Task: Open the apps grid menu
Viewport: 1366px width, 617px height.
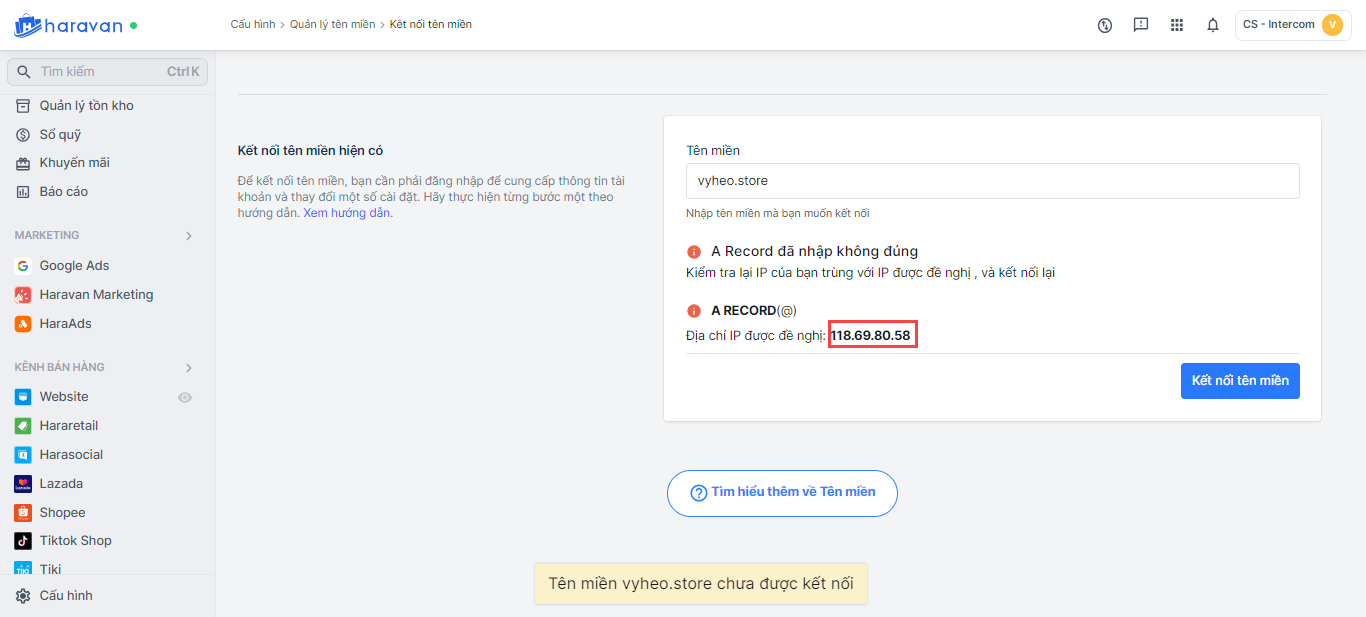Action: [x=1176, y=25]
